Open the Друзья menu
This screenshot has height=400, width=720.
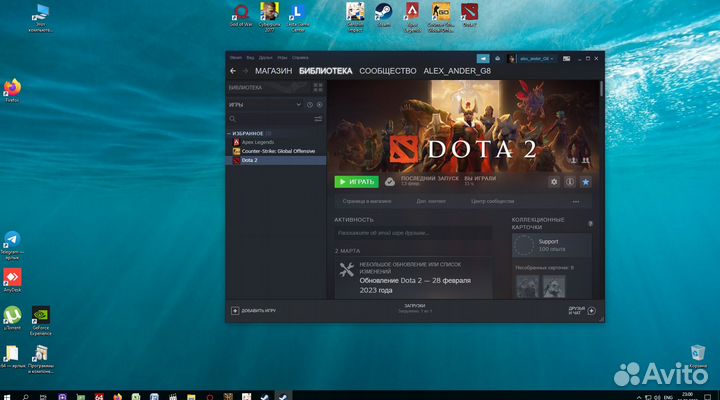(x=265, y=58)
